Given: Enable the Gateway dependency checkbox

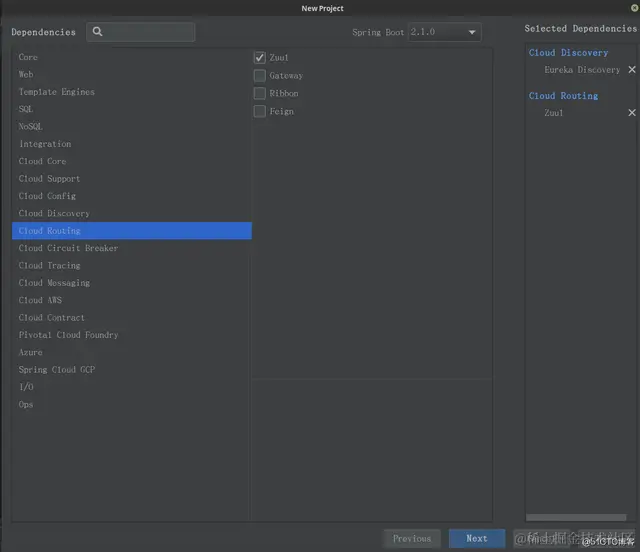Looking at the screenshot, I should pyautogui.click(x=260, y=76).
